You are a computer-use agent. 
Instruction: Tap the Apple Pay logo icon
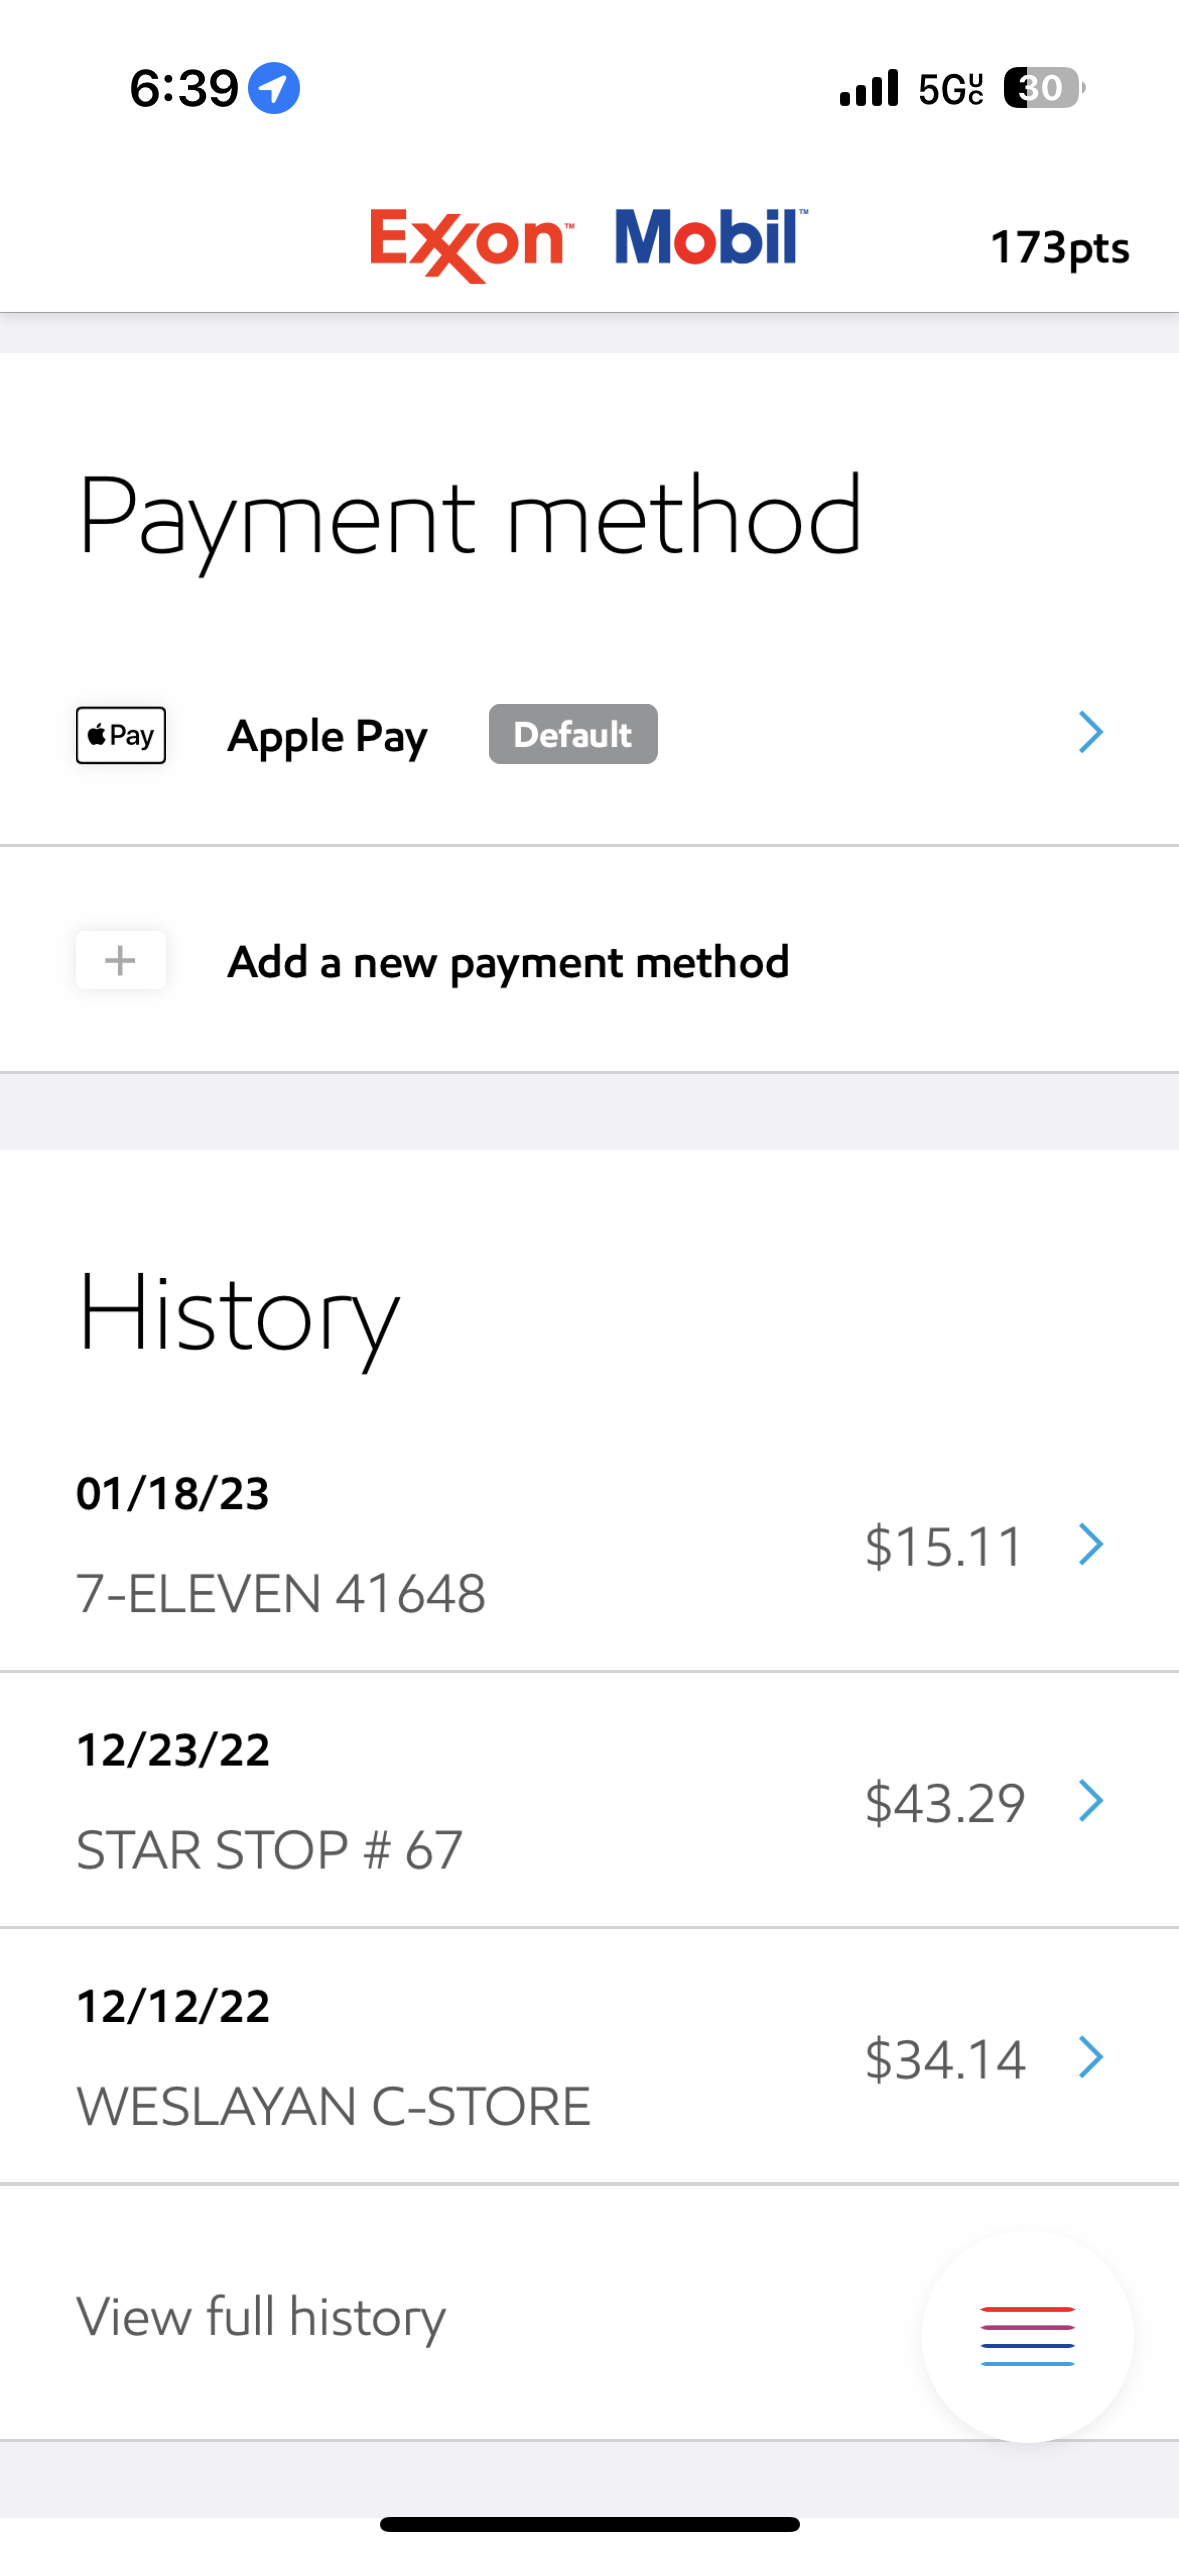click(x=121, y=735)
